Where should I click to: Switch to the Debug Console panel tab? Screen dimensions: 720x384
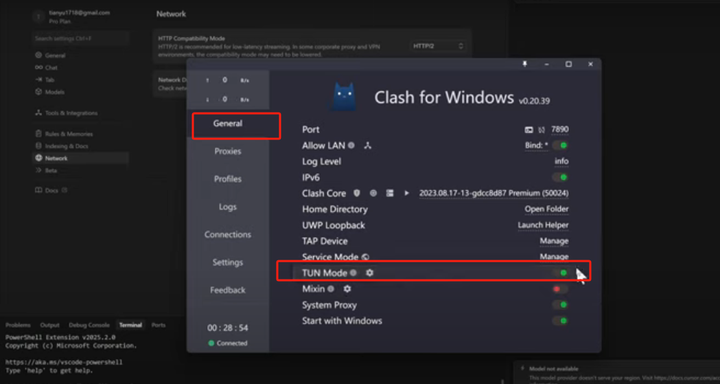89,325
